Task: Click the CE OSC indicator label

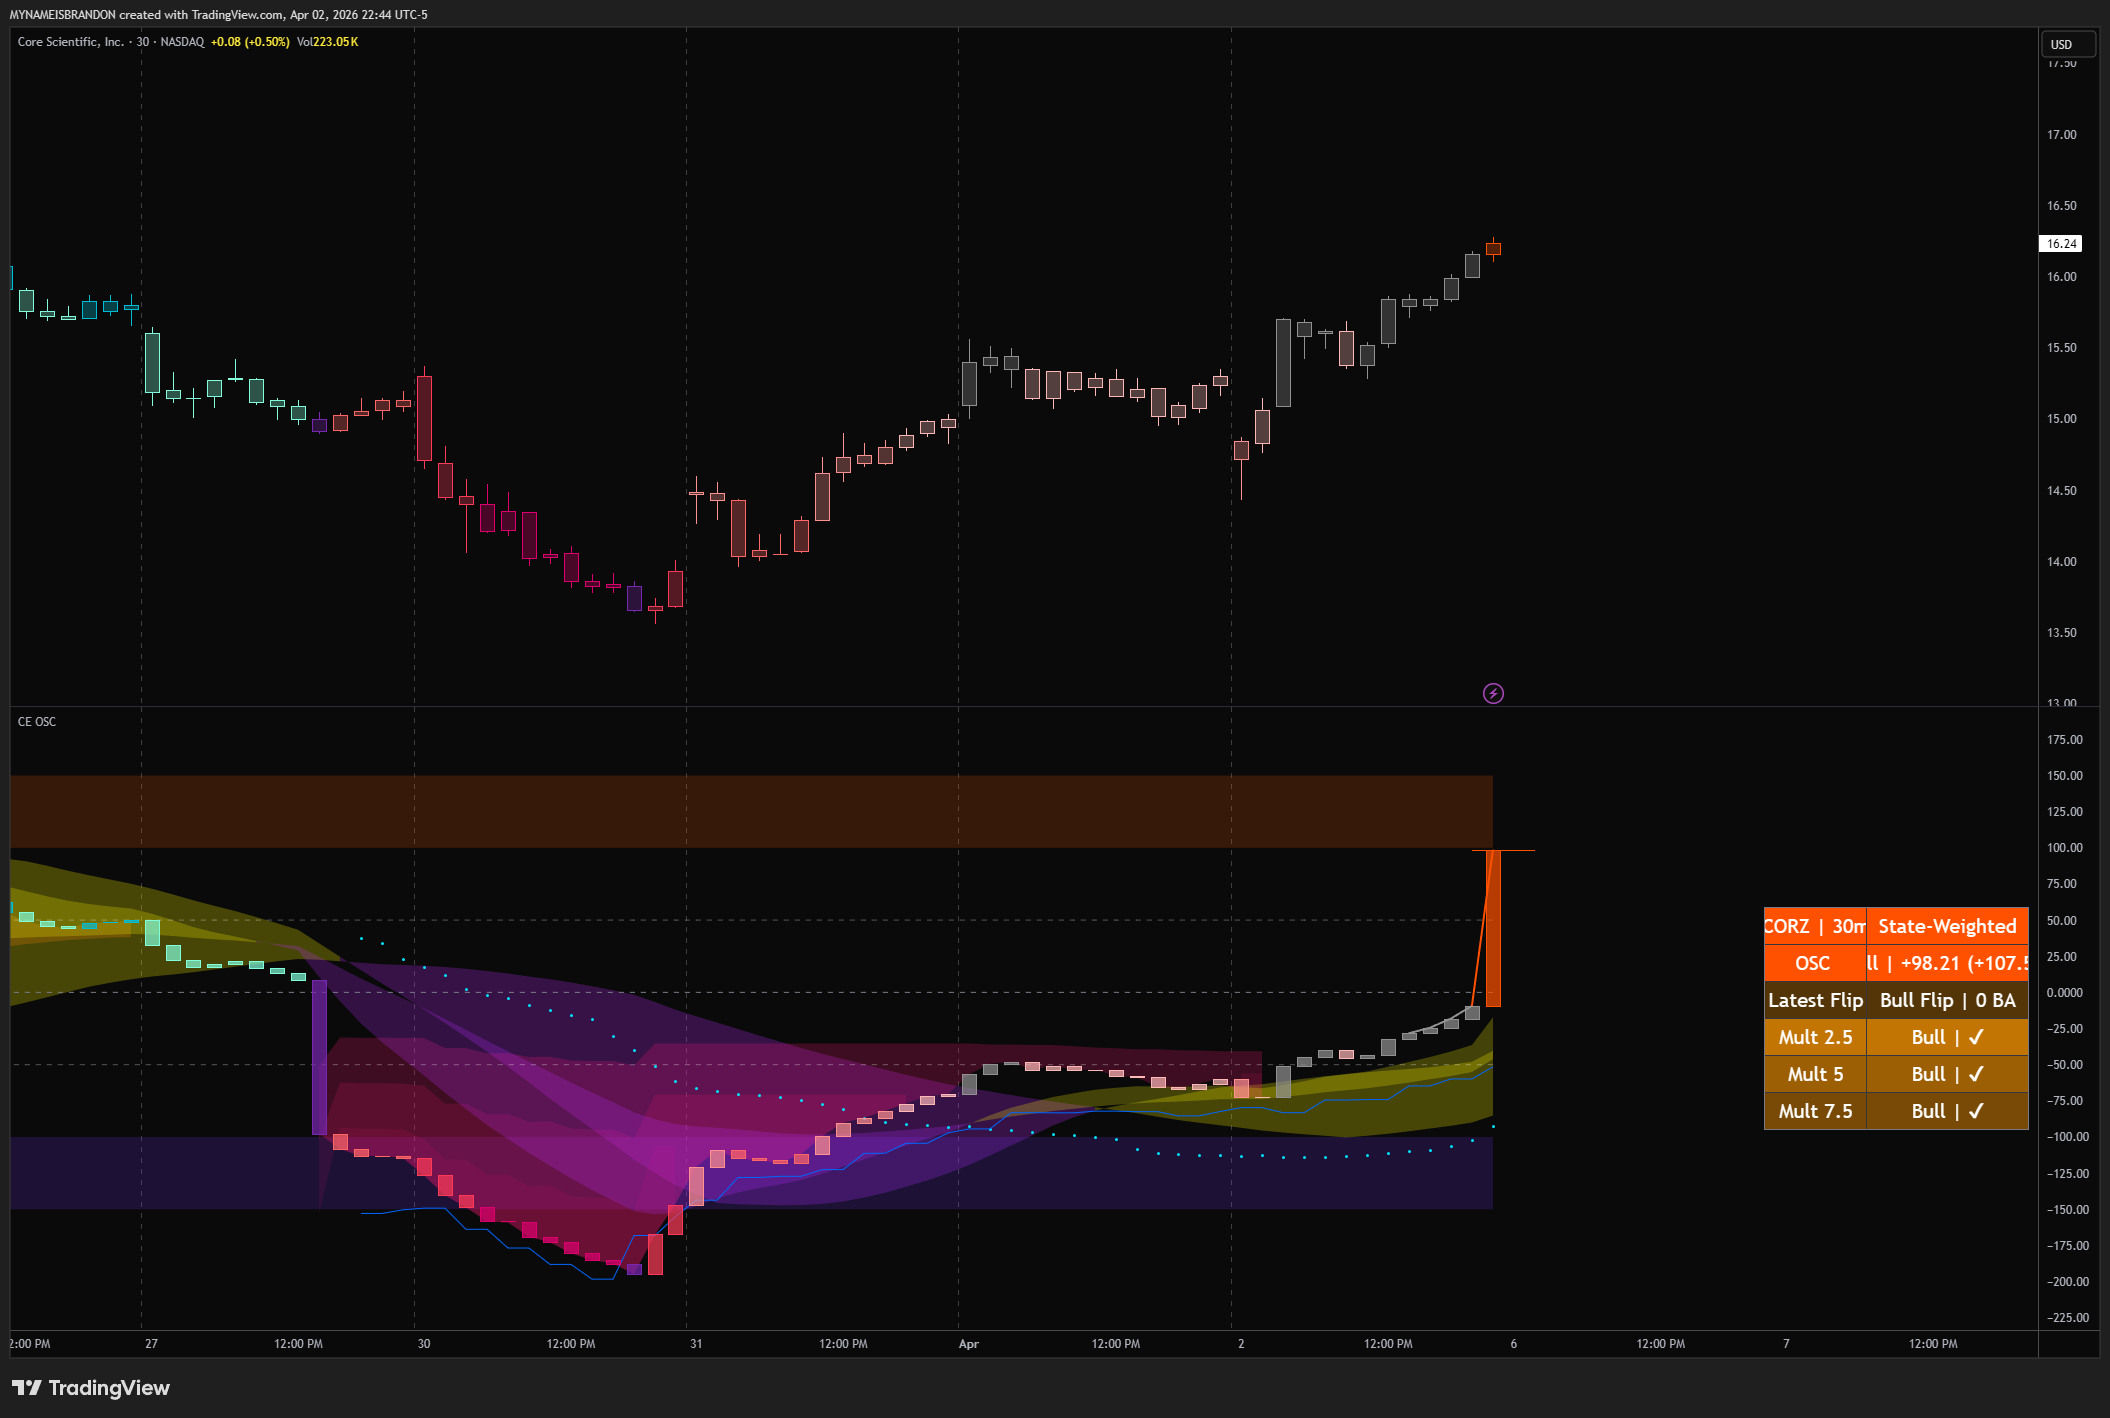Action: click(37, 721)
